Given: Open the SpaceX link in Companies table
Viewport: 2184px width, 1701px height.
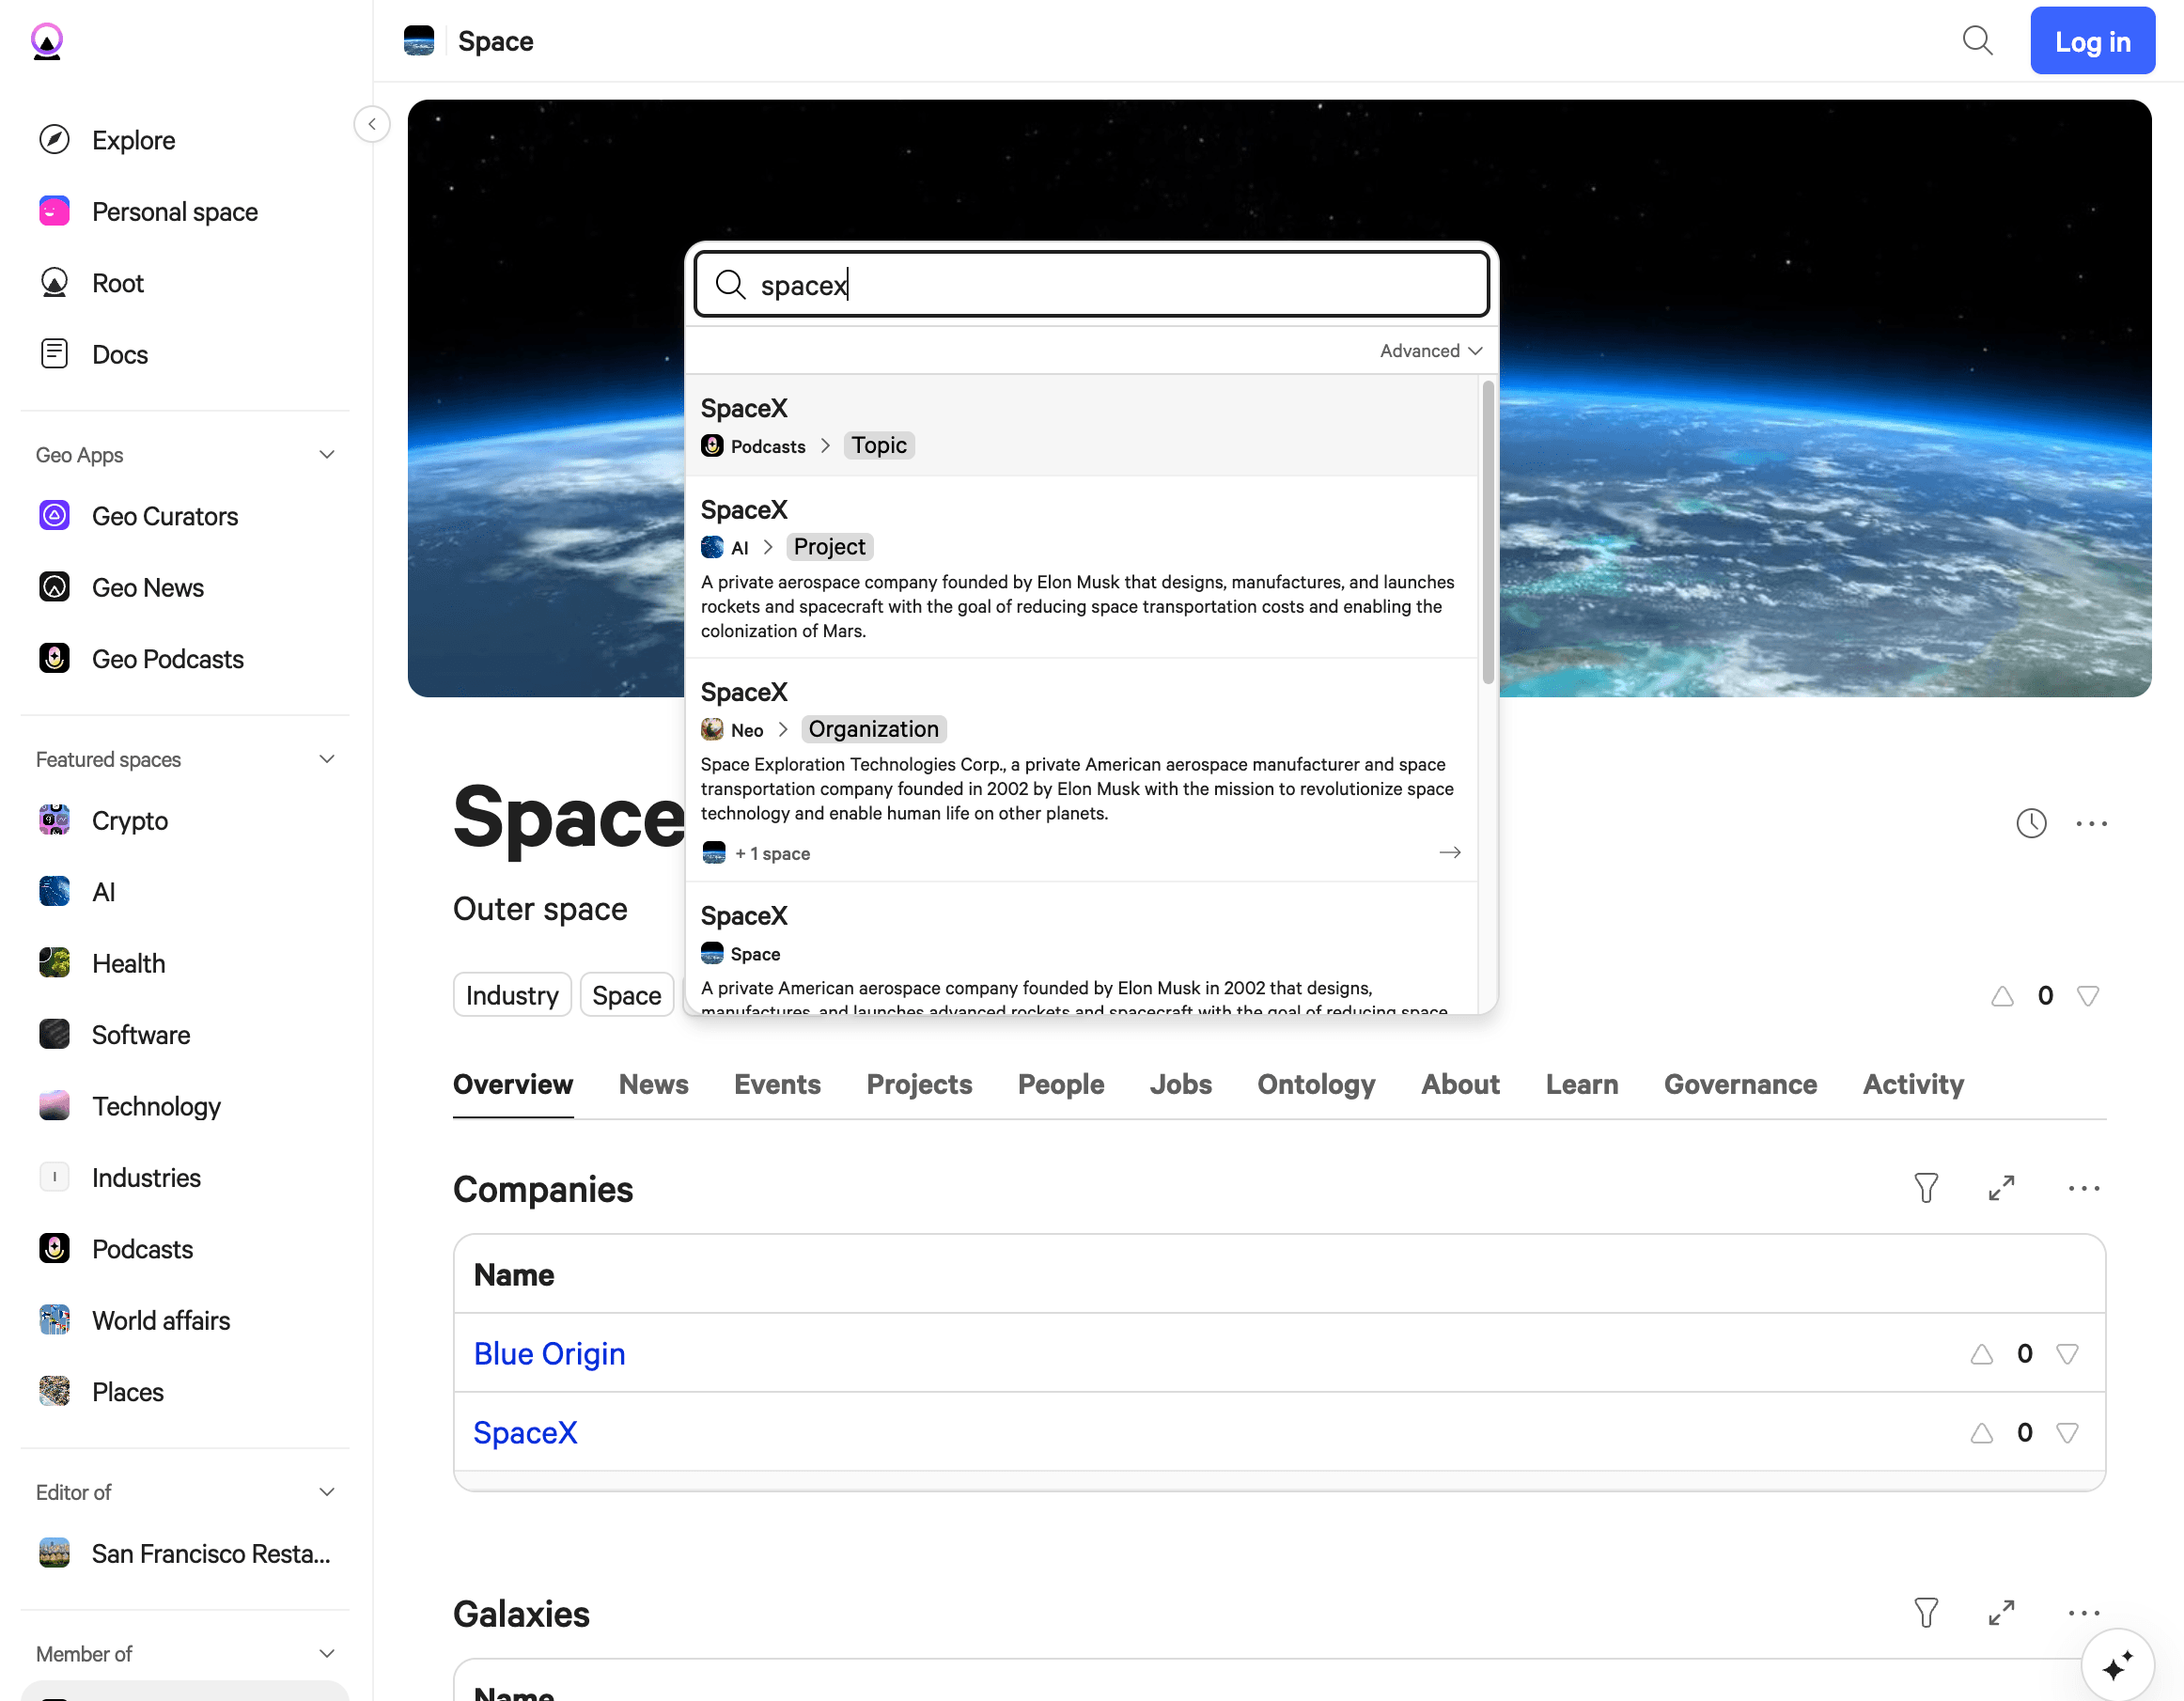Looking at the screenshot, I should pos(525,1432).
